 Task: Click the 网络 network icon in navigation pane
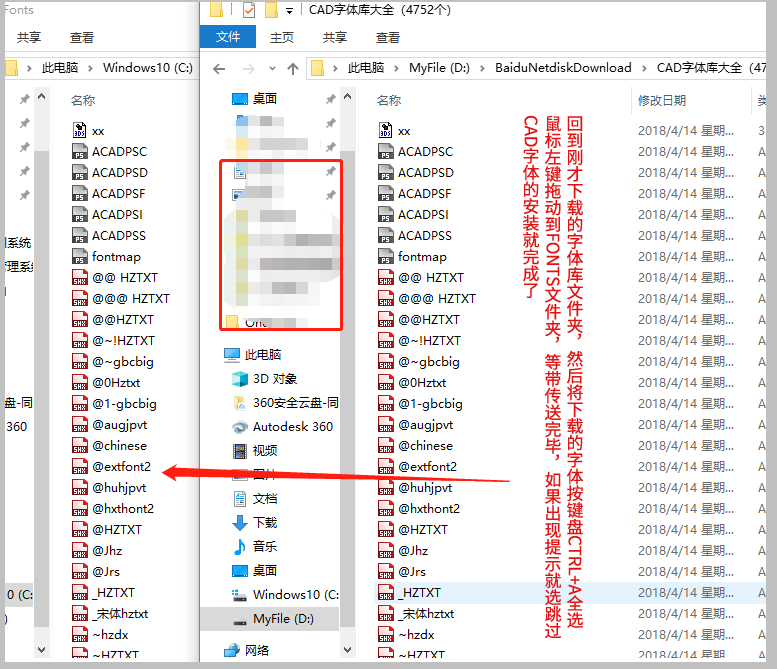click(x=232, y=650)
